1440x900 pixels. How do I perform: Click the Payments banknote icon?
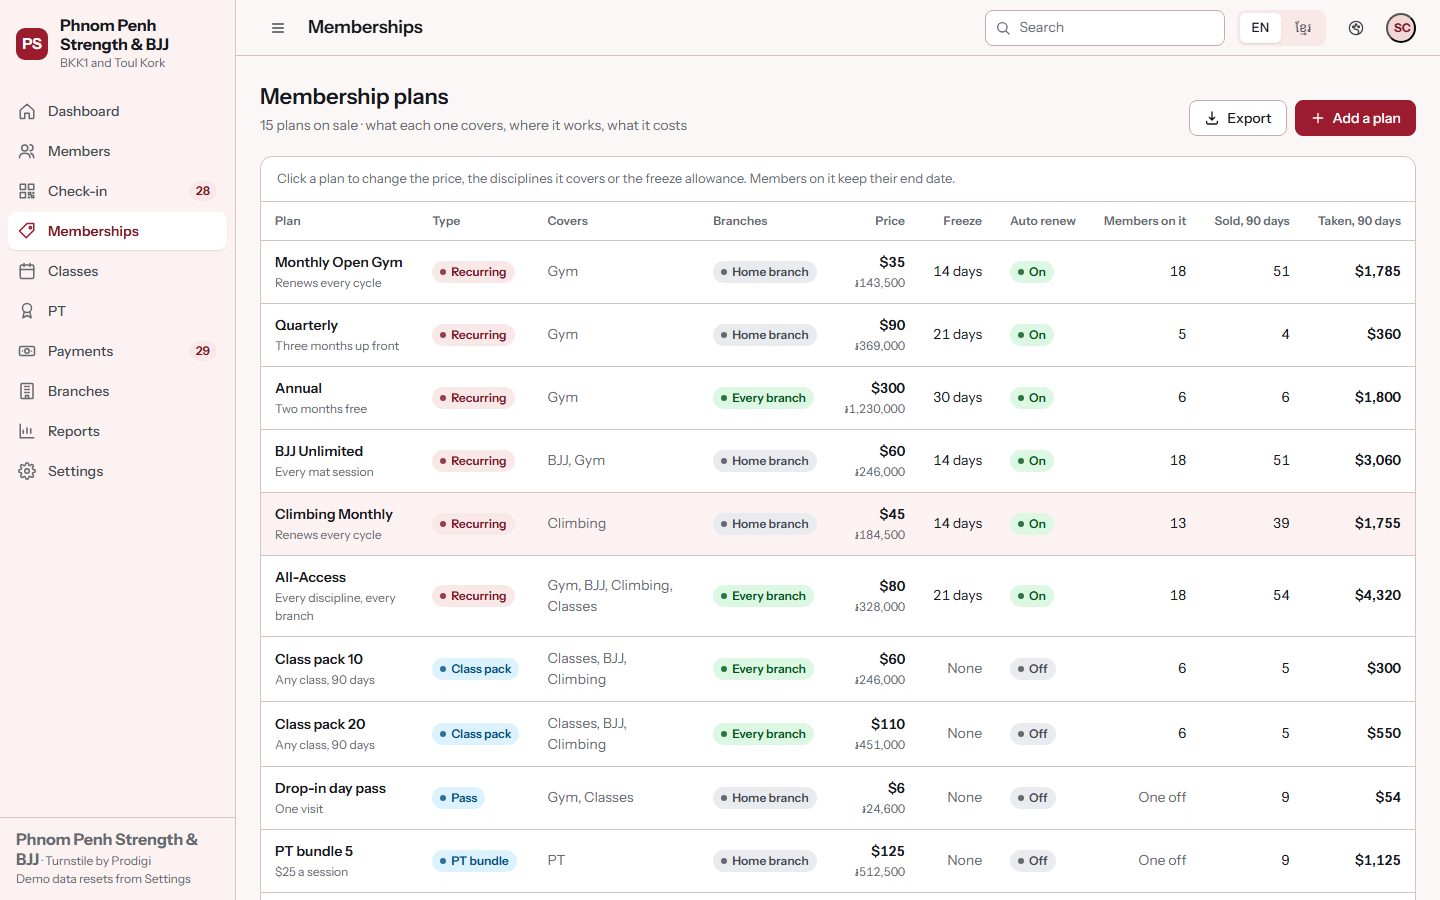pyautogui.click(x=27, y=351)
